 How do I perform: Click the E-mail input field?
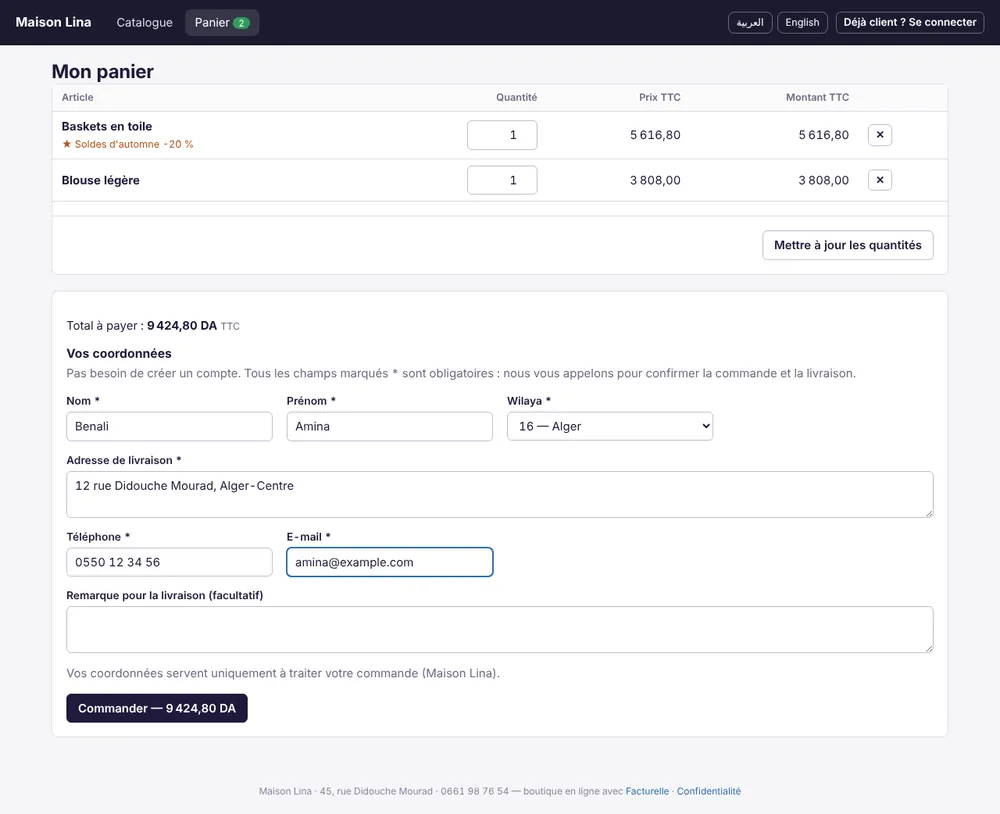(390, 562)
